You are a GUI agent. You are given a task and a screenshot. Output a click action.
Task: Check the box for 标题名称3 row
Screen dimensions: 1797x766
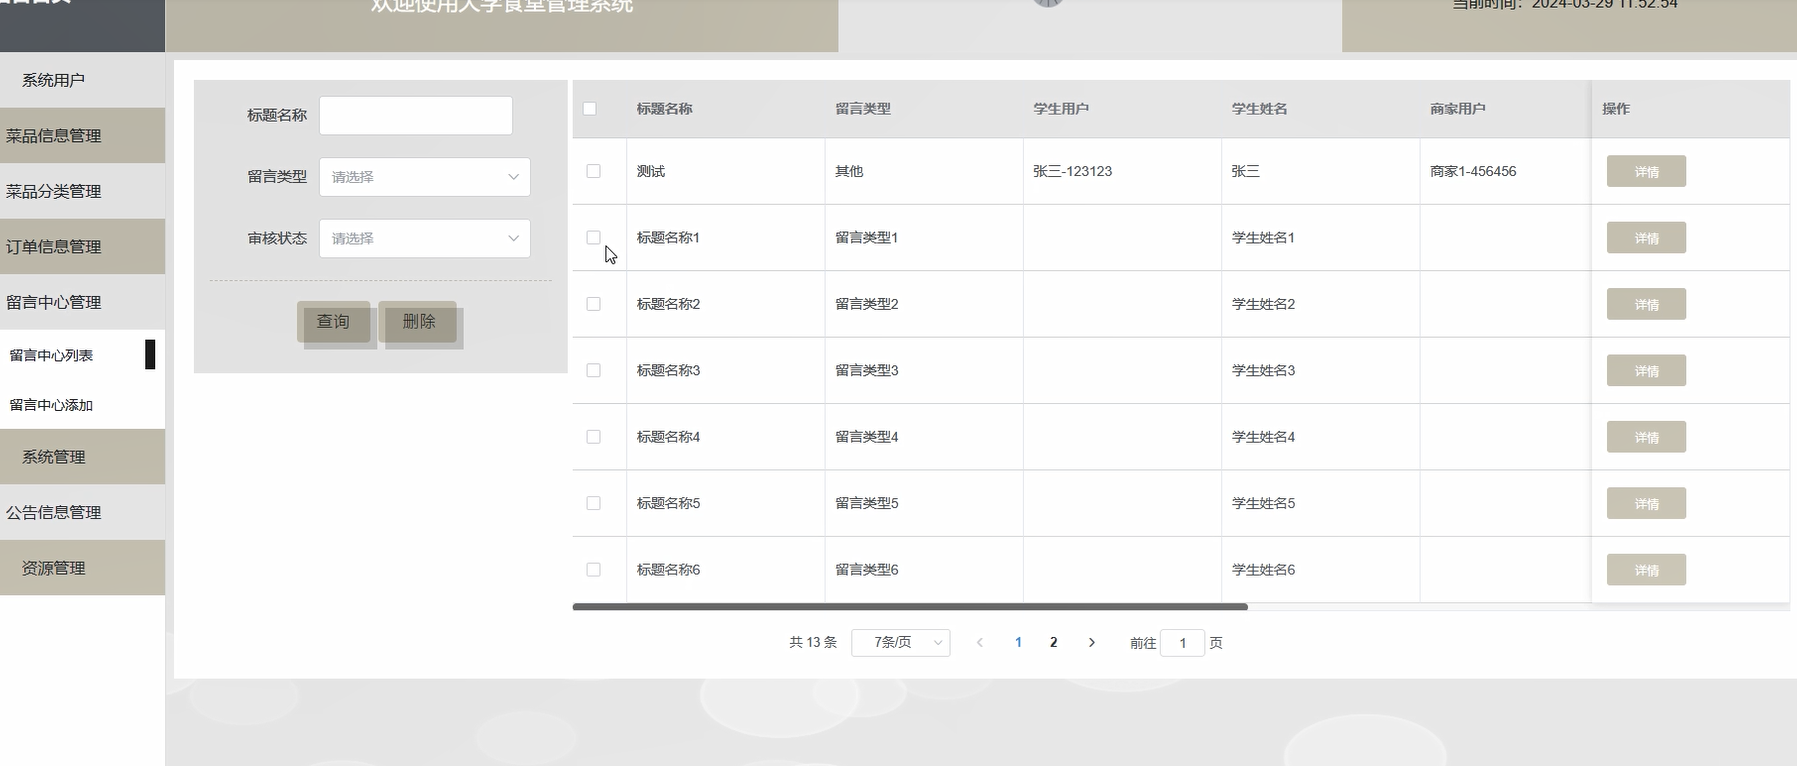pyautogui.click(x=593, y=370)
